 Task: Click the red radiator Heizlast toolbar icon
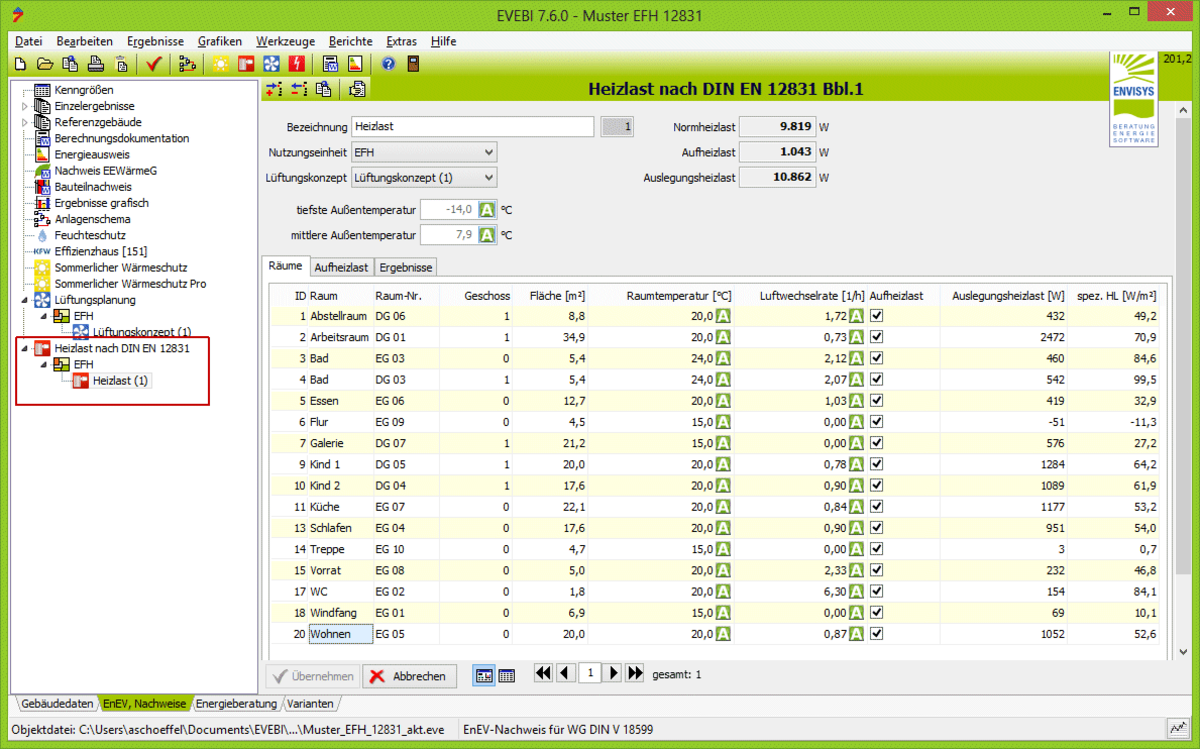(246, 64)
